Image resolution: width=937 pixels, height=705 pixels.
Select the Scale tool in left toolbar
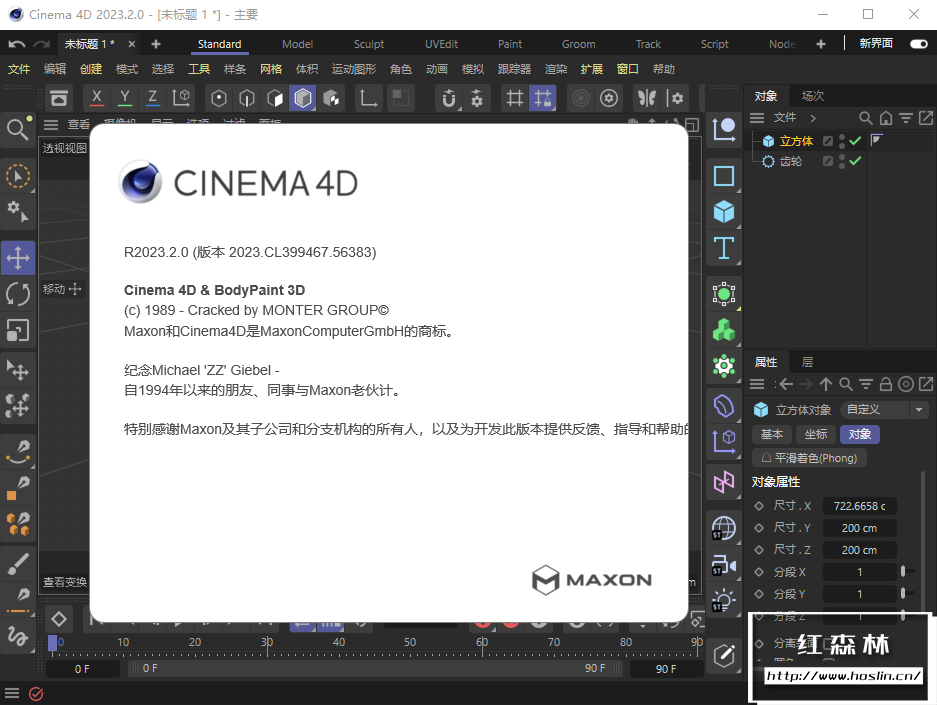(x=18, y=330)
